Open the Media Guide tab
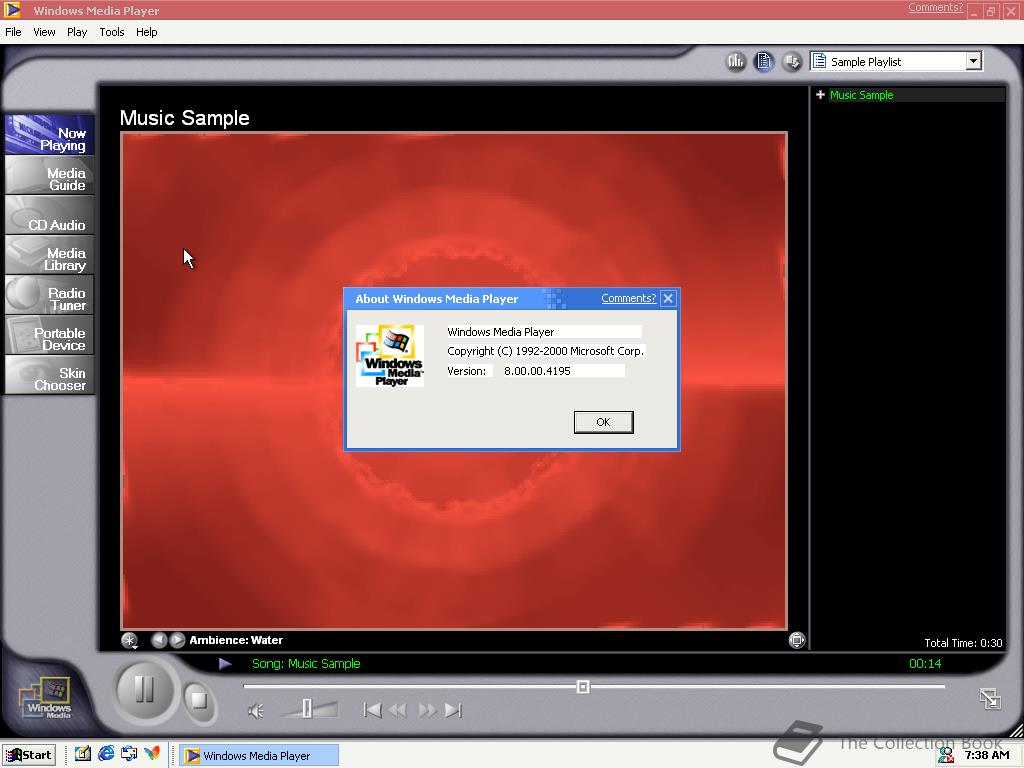The image size is (1024, 768). point(50,176)
